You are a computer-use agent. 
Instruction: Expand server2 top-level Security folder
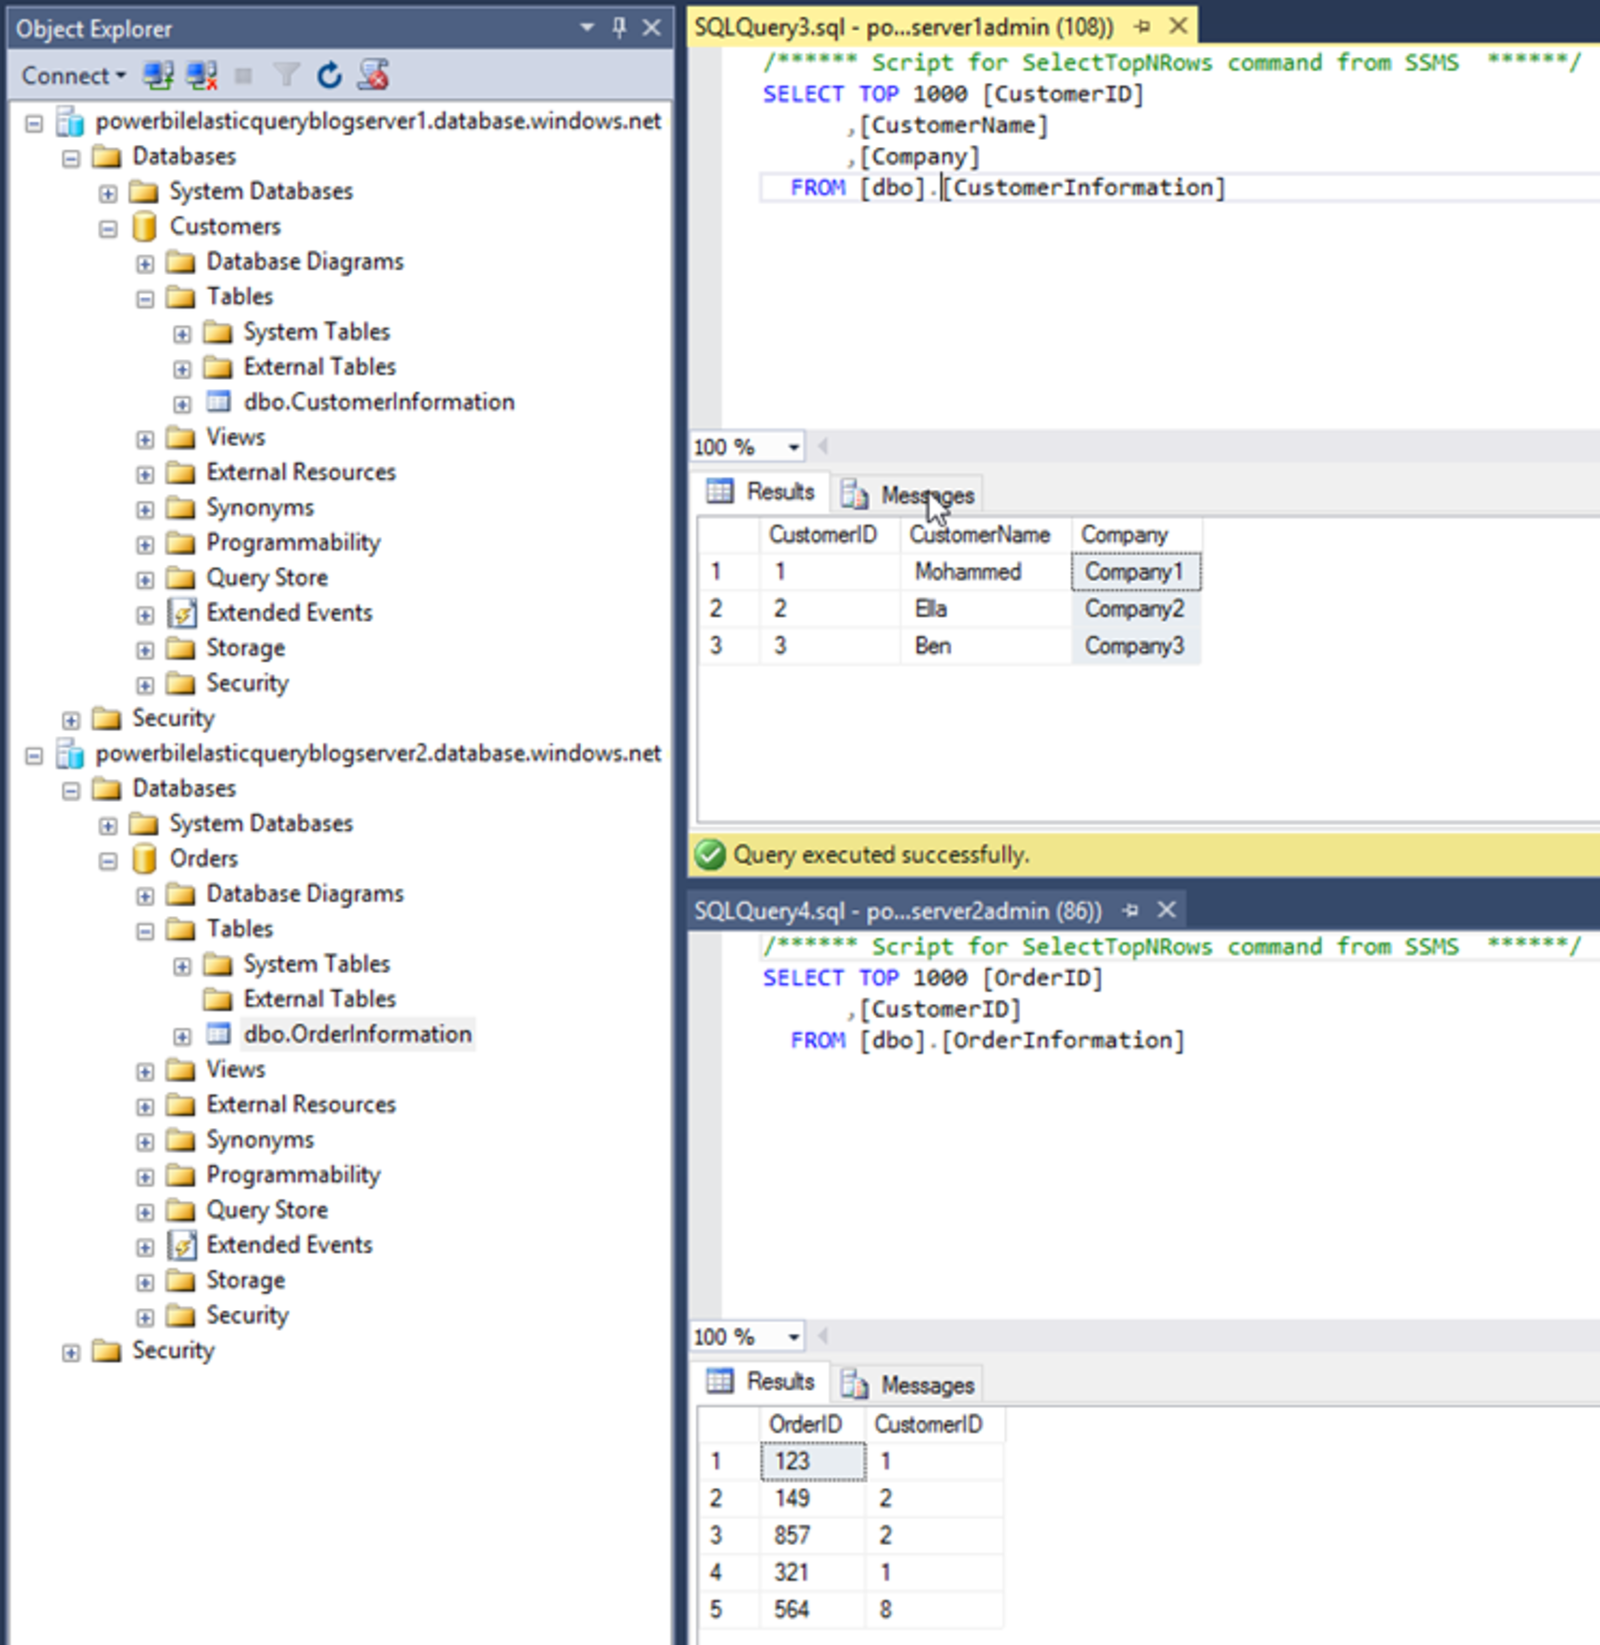coord(71,1353)
